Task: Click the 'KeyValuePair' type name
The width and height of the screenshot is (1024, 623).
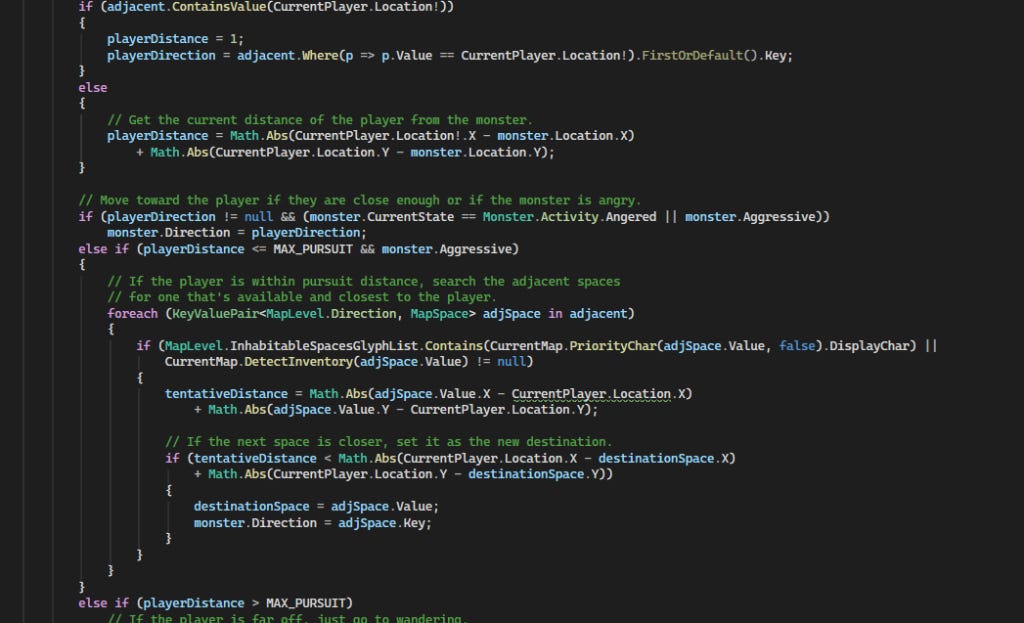Action: click(216, 313)
